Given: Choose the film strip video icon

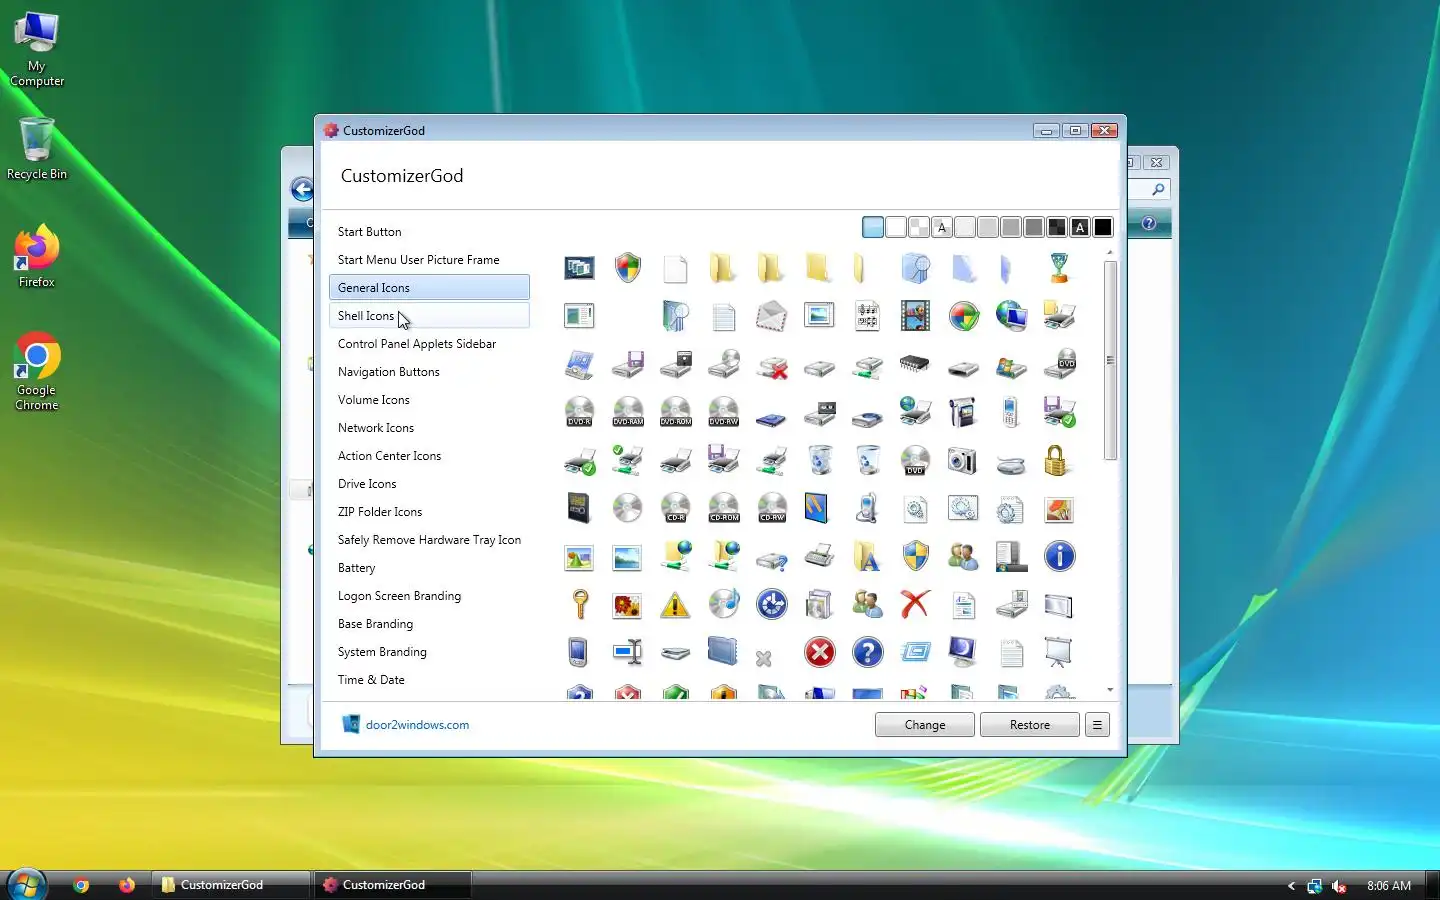Looking at the screenshot, I should (915, 316).
